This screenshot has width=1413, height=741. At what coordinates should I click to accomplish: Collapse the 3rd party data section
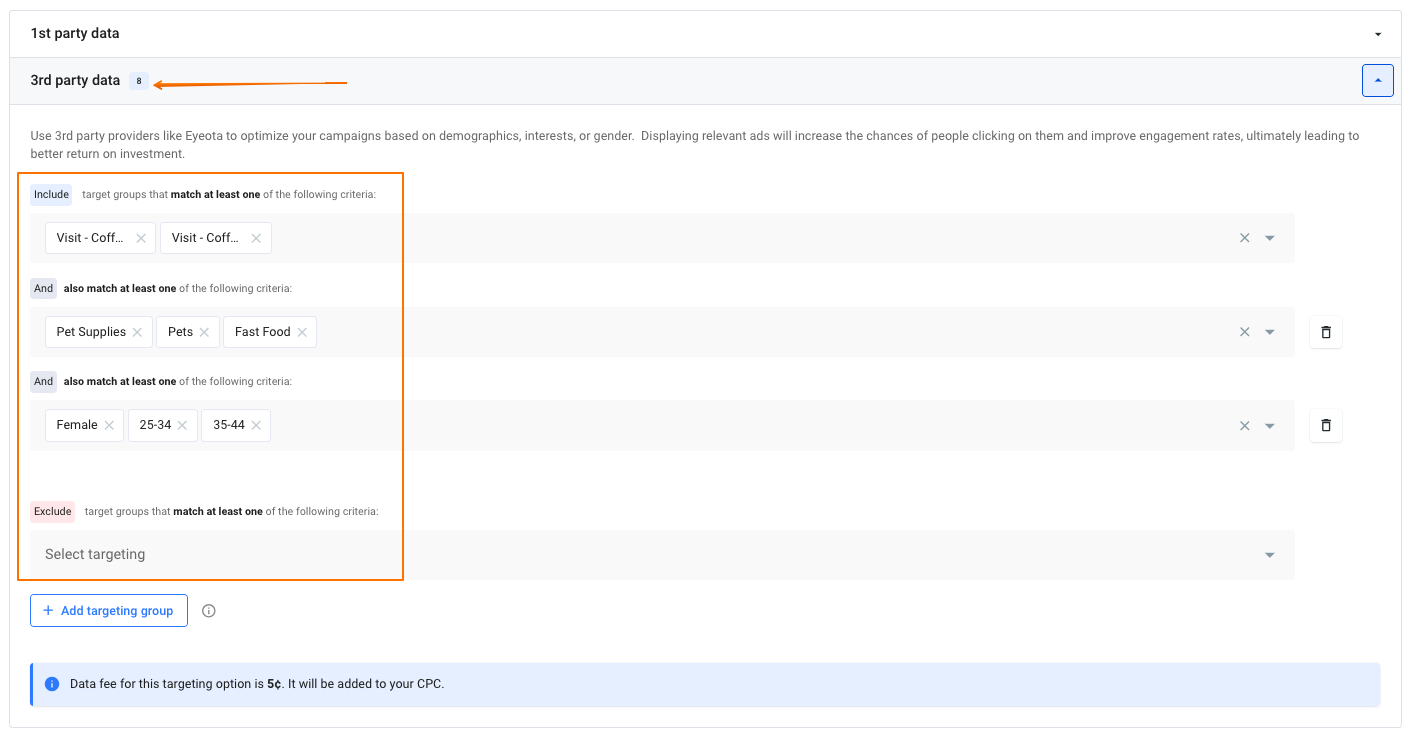[1377, 80]
